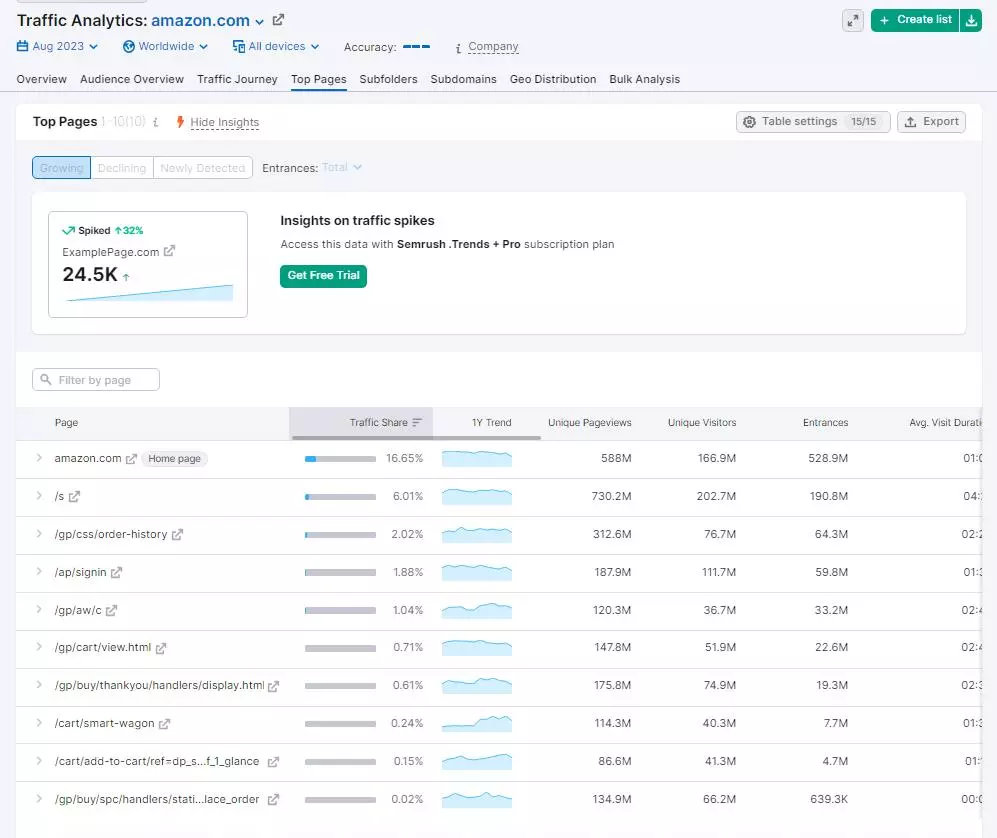This screenshot has height=838, width=997.
Task: Click the /s traffic share bar
Action: [340, 497]
